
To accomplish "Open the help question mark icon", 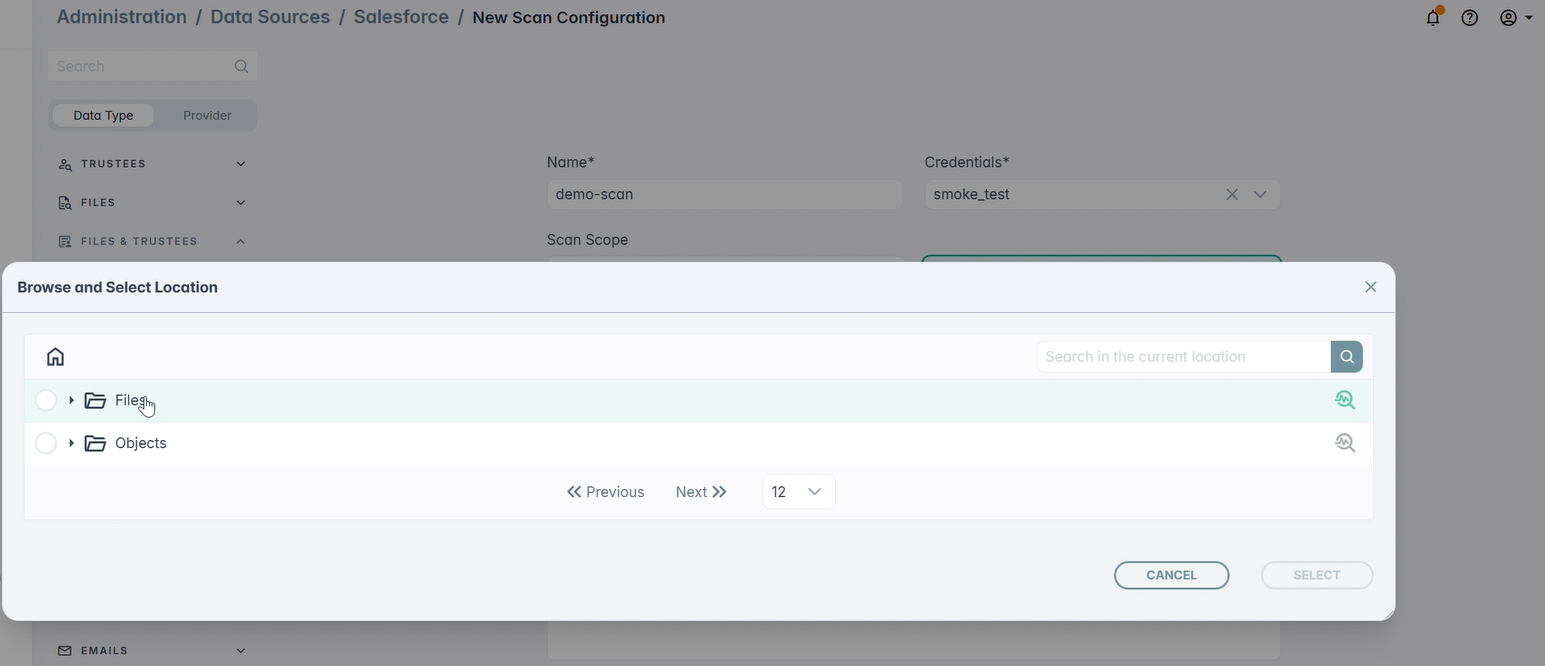I will (x=1470, y=17).
